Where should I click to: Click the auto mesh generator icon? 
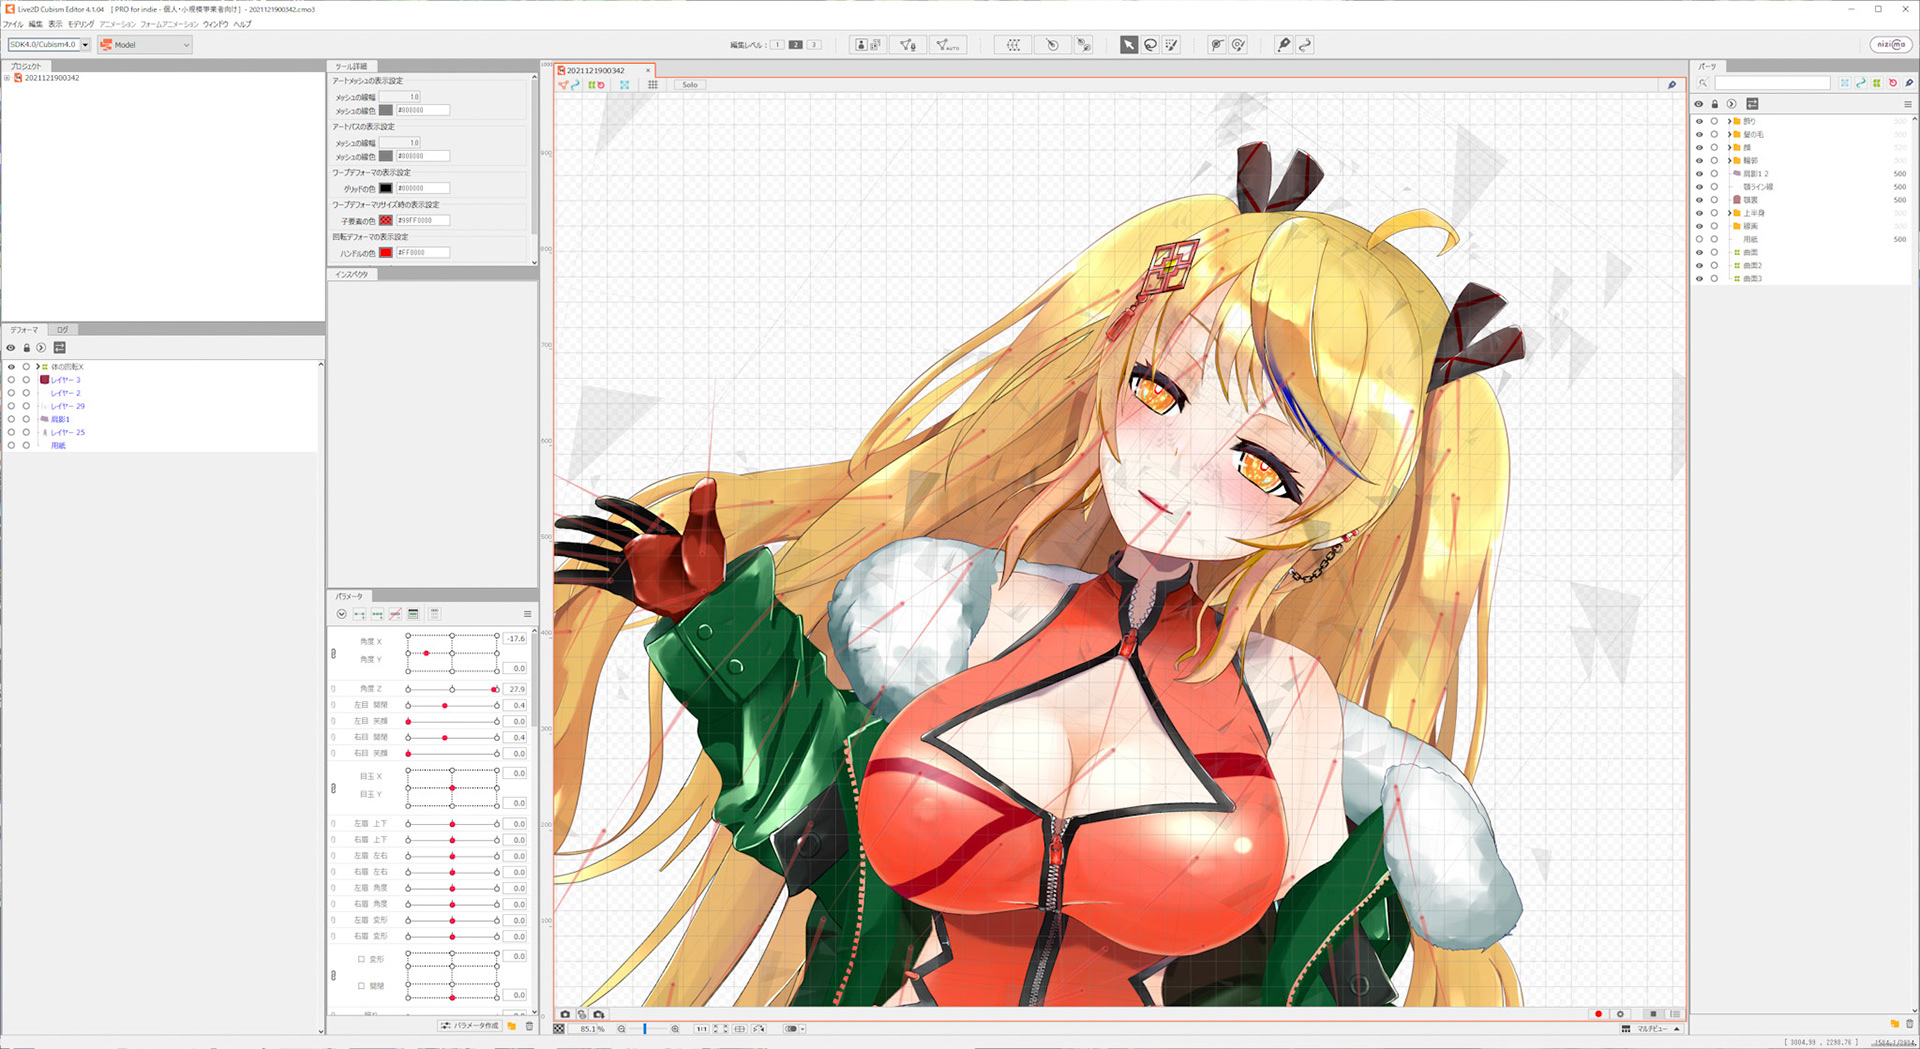tap(946, 45)
